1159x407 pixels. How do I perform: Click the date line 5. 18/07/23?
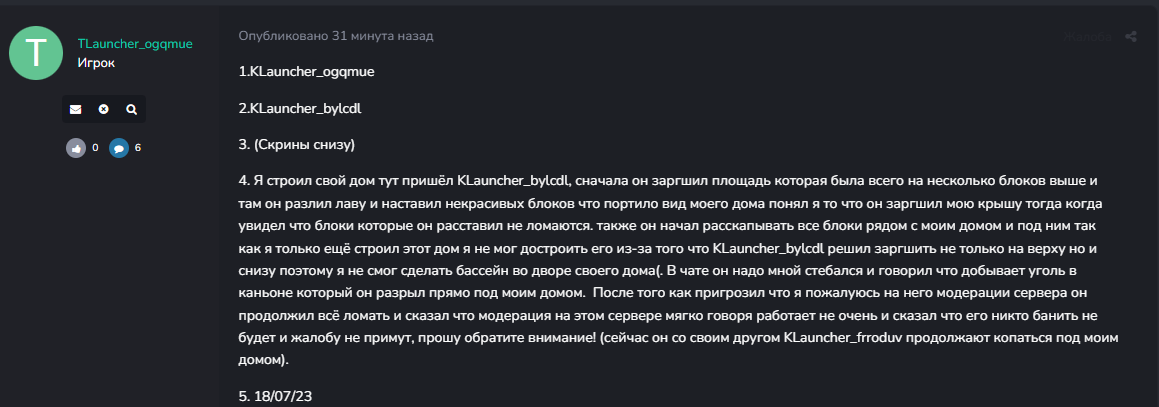point(276,396)
